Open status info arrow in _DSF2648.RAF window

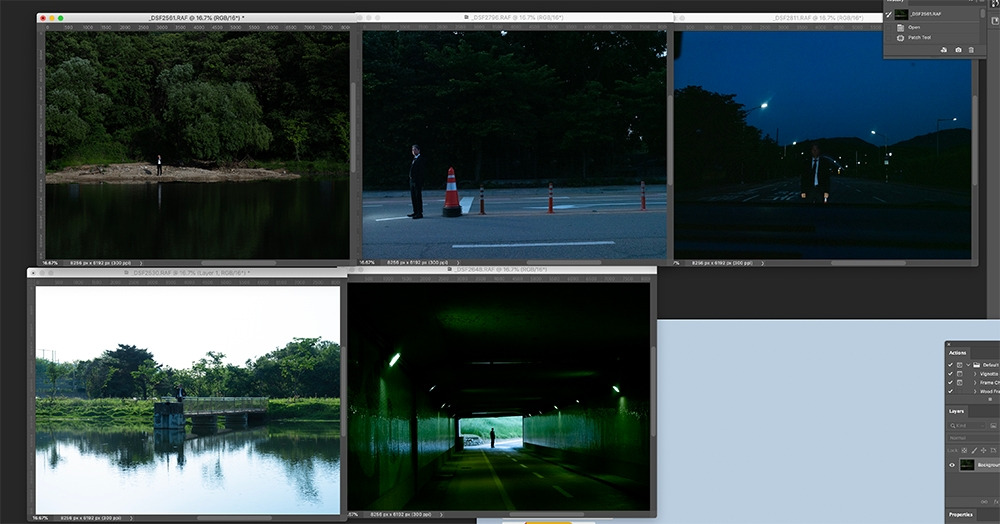click(x=439, y=514)
